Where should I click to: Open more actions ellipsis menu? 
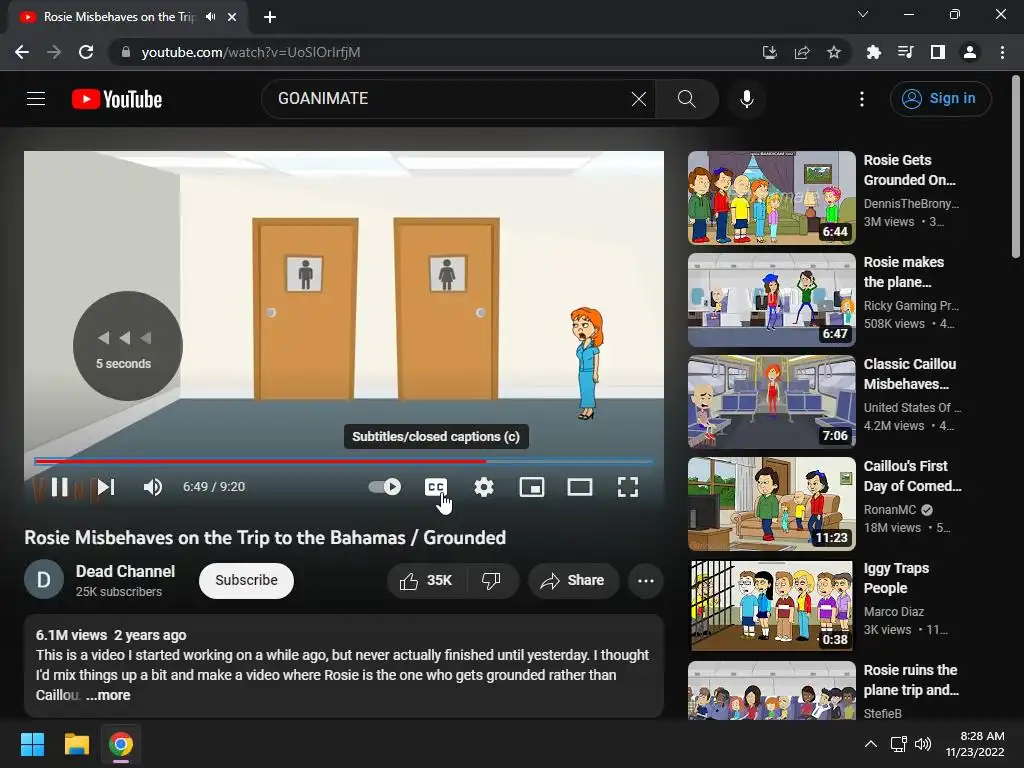click(x=646, y=581)
